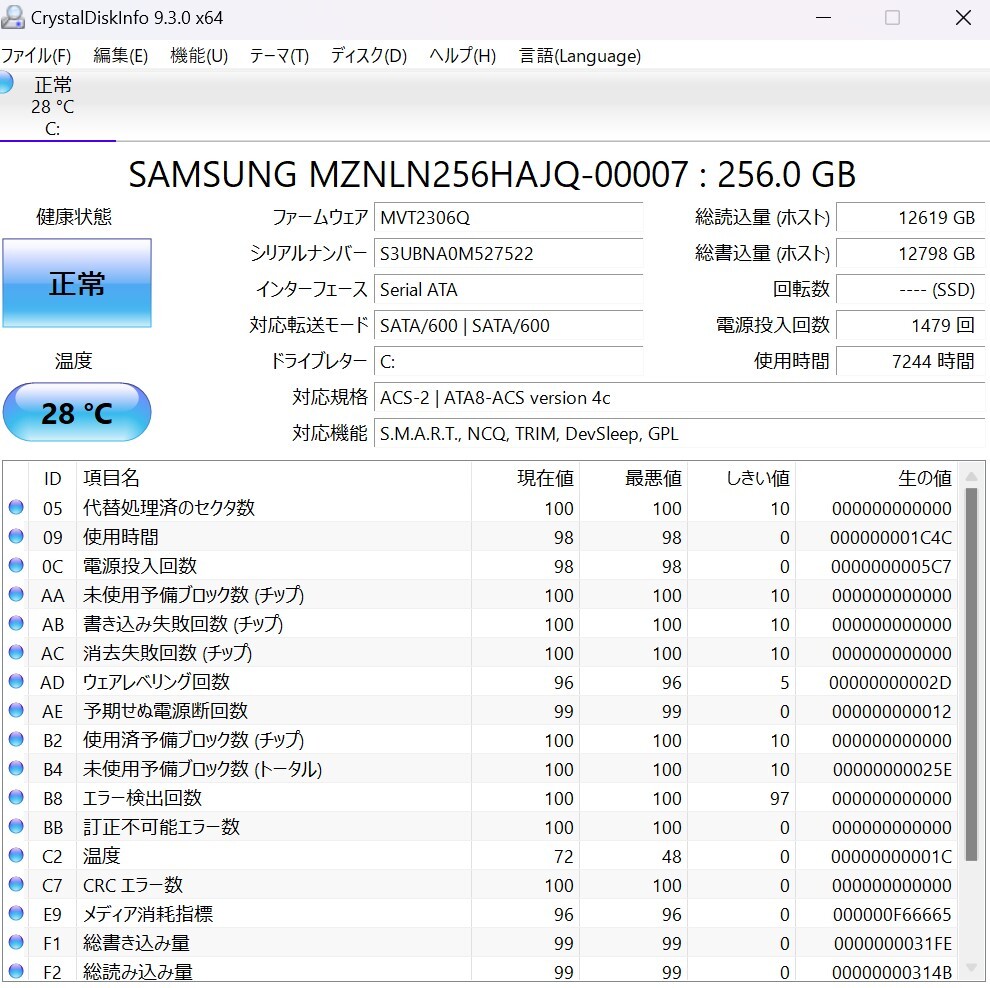Open the ディスク(D) menu
Viewport: 990px width, 988px height.
click(369, 56)
